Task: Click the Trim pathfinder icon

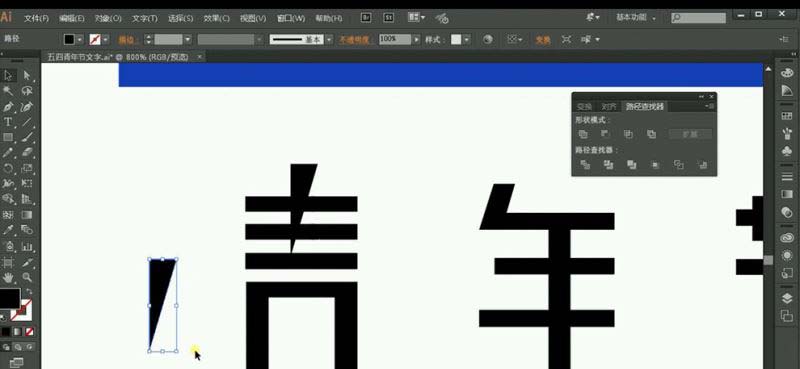Action: click(x=608, y=165)
